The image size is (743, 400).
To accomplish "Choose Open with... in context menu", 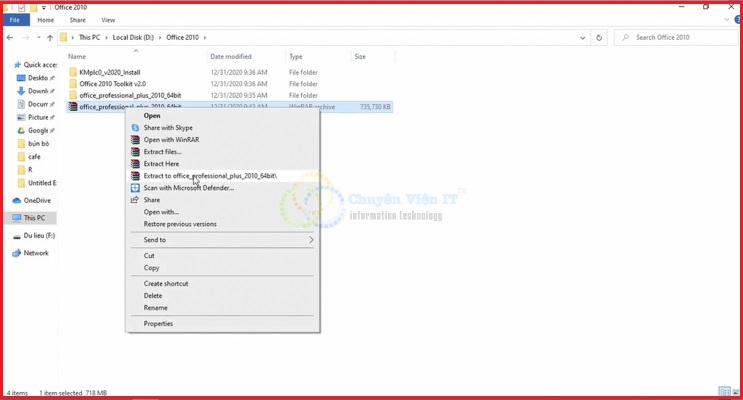I will pyautogui.click(x=223, y=212).
